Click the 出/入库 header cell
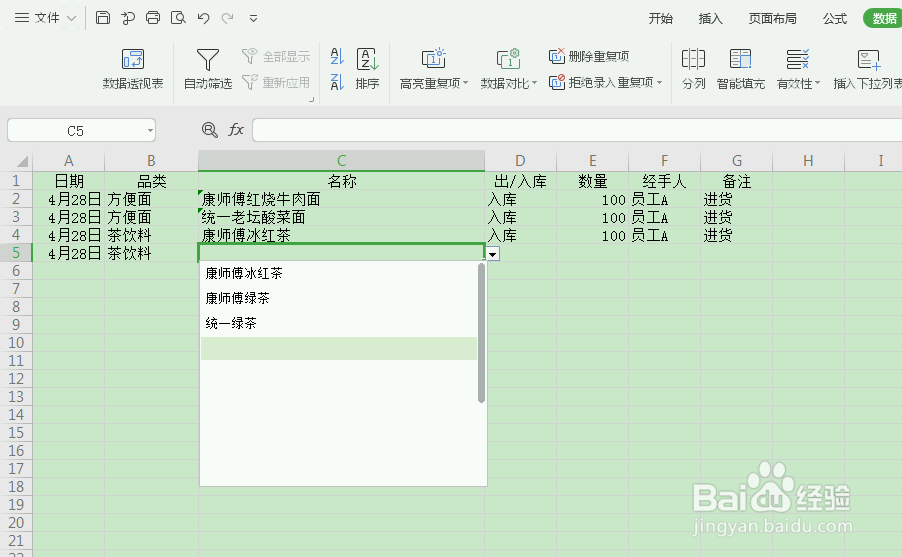The image size is (902, 557). 520,181
